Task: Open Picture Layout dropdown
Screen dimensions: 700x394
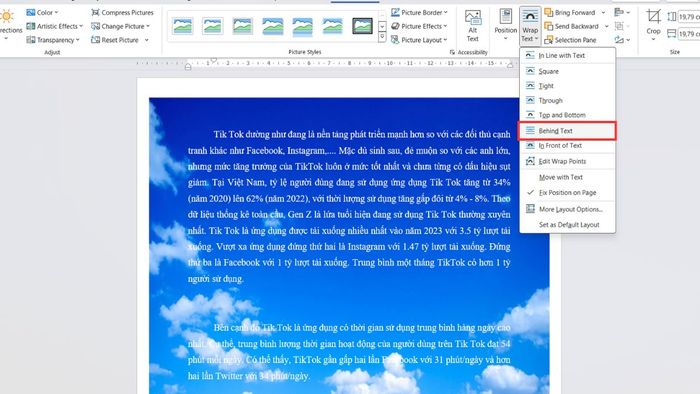Action: (x=419, y=40)
